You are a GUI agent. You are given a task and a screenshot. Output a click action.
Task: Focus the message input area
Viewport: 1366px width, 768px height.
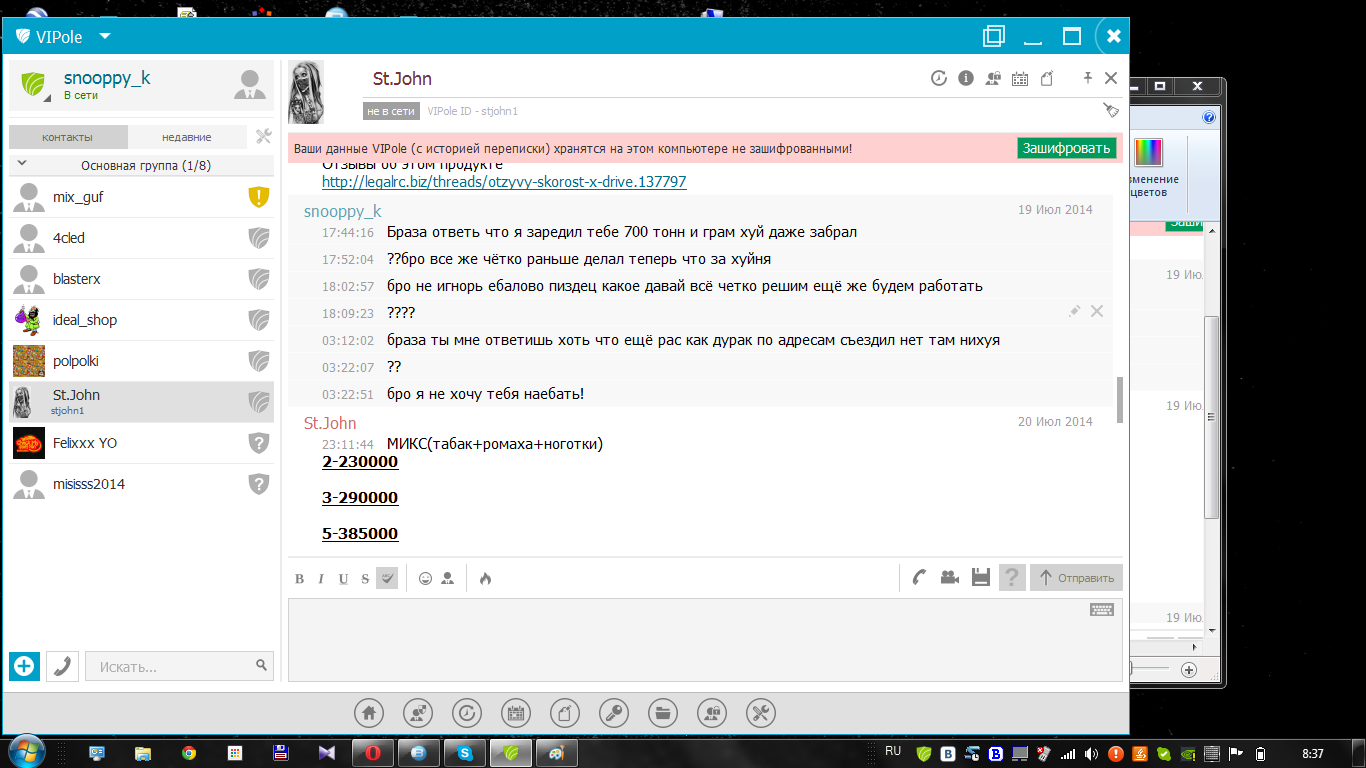coord(705,640)
